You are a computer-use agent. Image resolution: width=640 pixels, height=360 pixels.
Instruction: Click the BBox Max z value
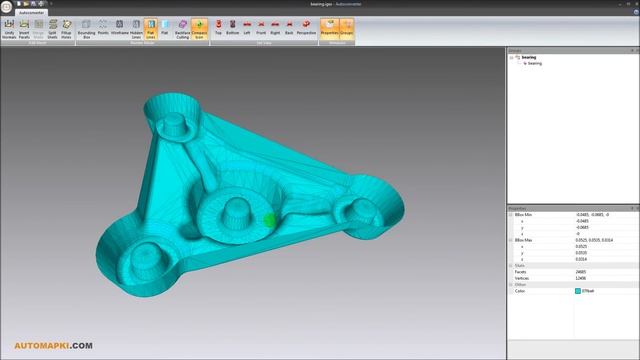581,259
